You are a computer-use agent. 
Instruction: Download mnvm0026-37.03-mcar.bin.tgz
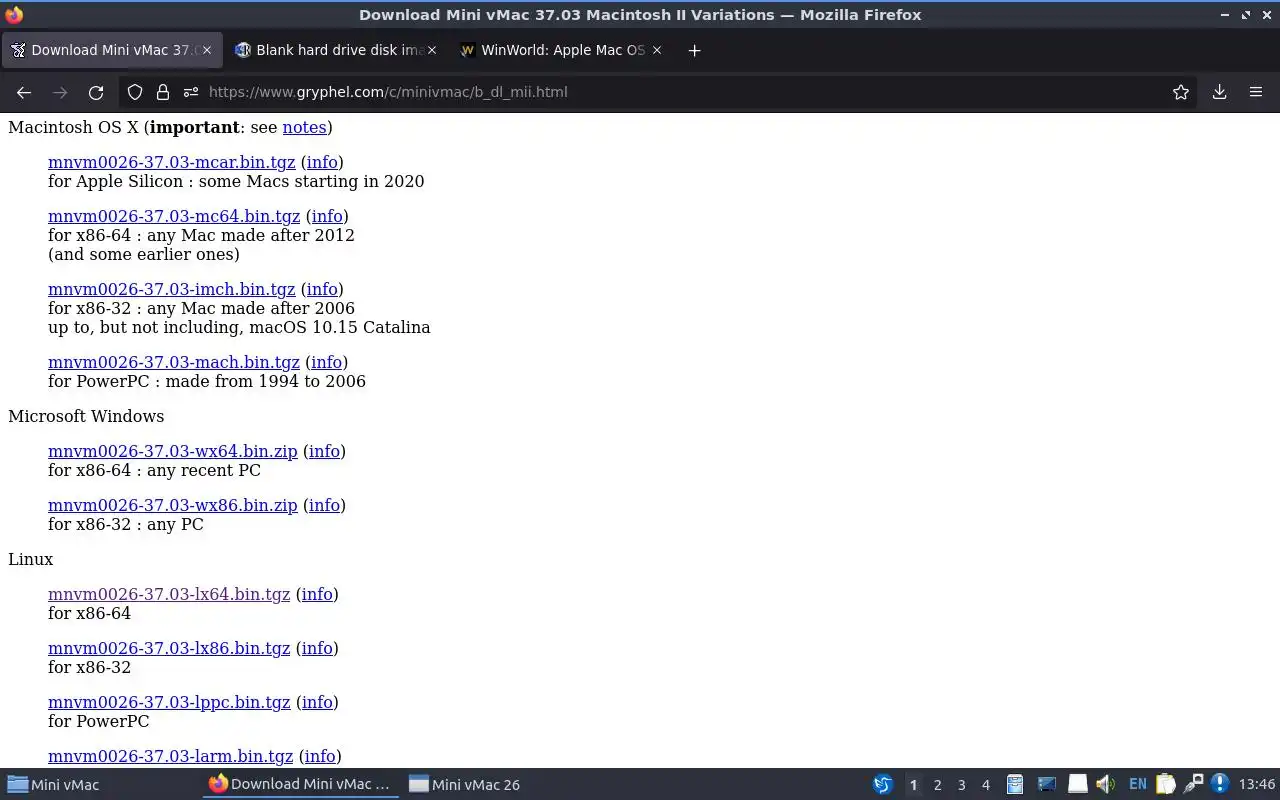point(172,162)
